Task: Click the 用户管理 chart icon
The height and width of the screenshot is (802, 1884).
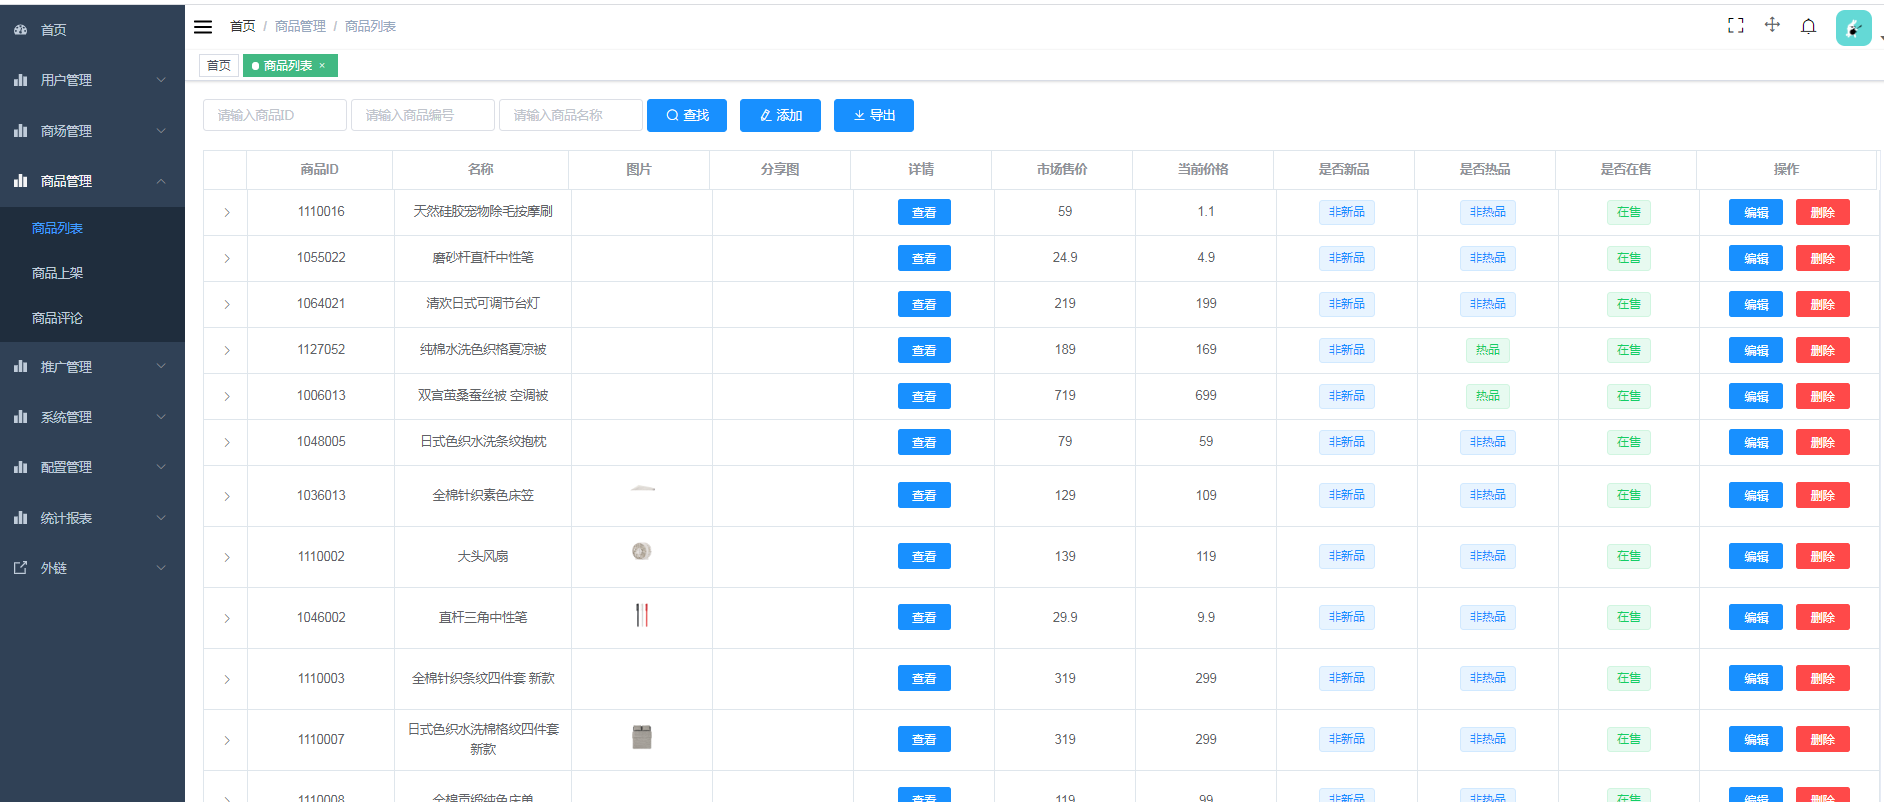Action: pyautogui.click(x=20, y=80)
